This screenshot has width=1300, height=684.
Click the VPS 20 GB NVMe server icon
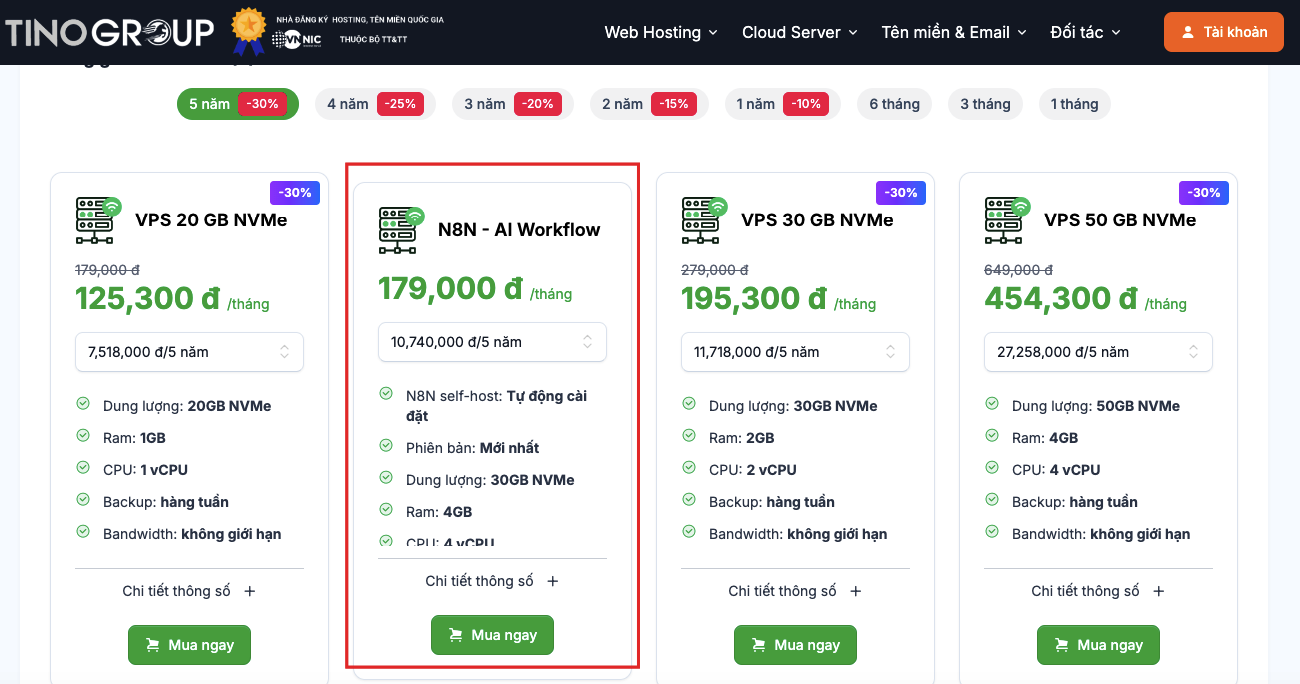98,220
